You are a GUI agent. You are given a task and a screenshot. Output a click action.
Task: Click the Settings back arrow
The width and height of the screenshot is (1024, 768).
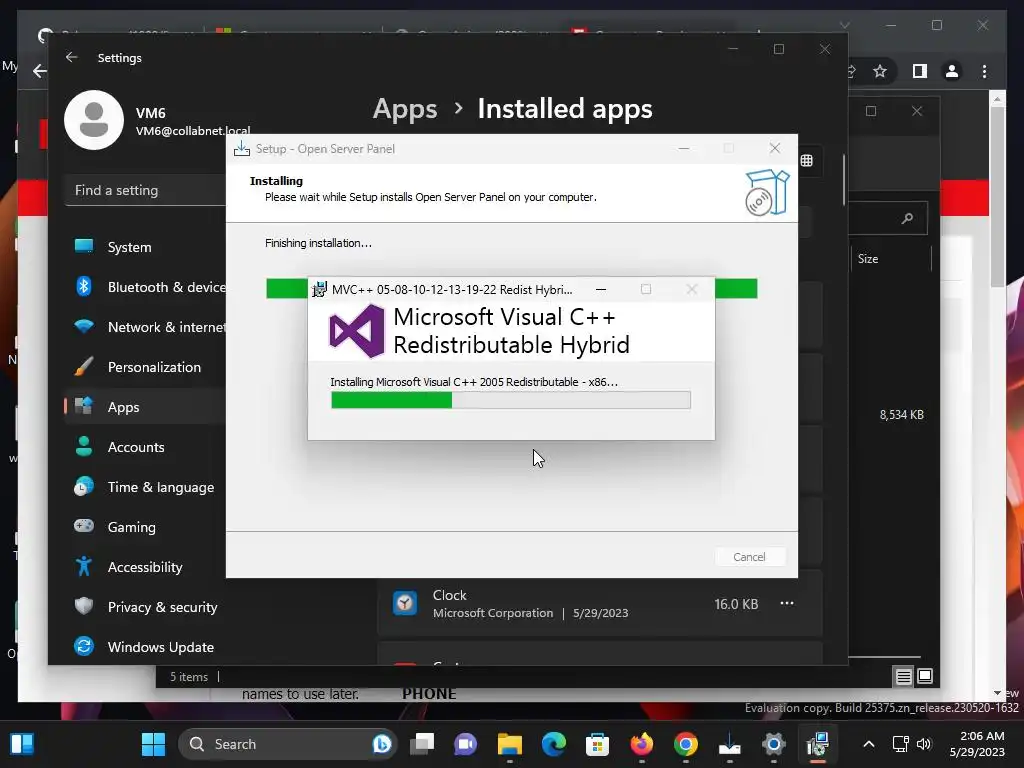click(x=72, y=57)
